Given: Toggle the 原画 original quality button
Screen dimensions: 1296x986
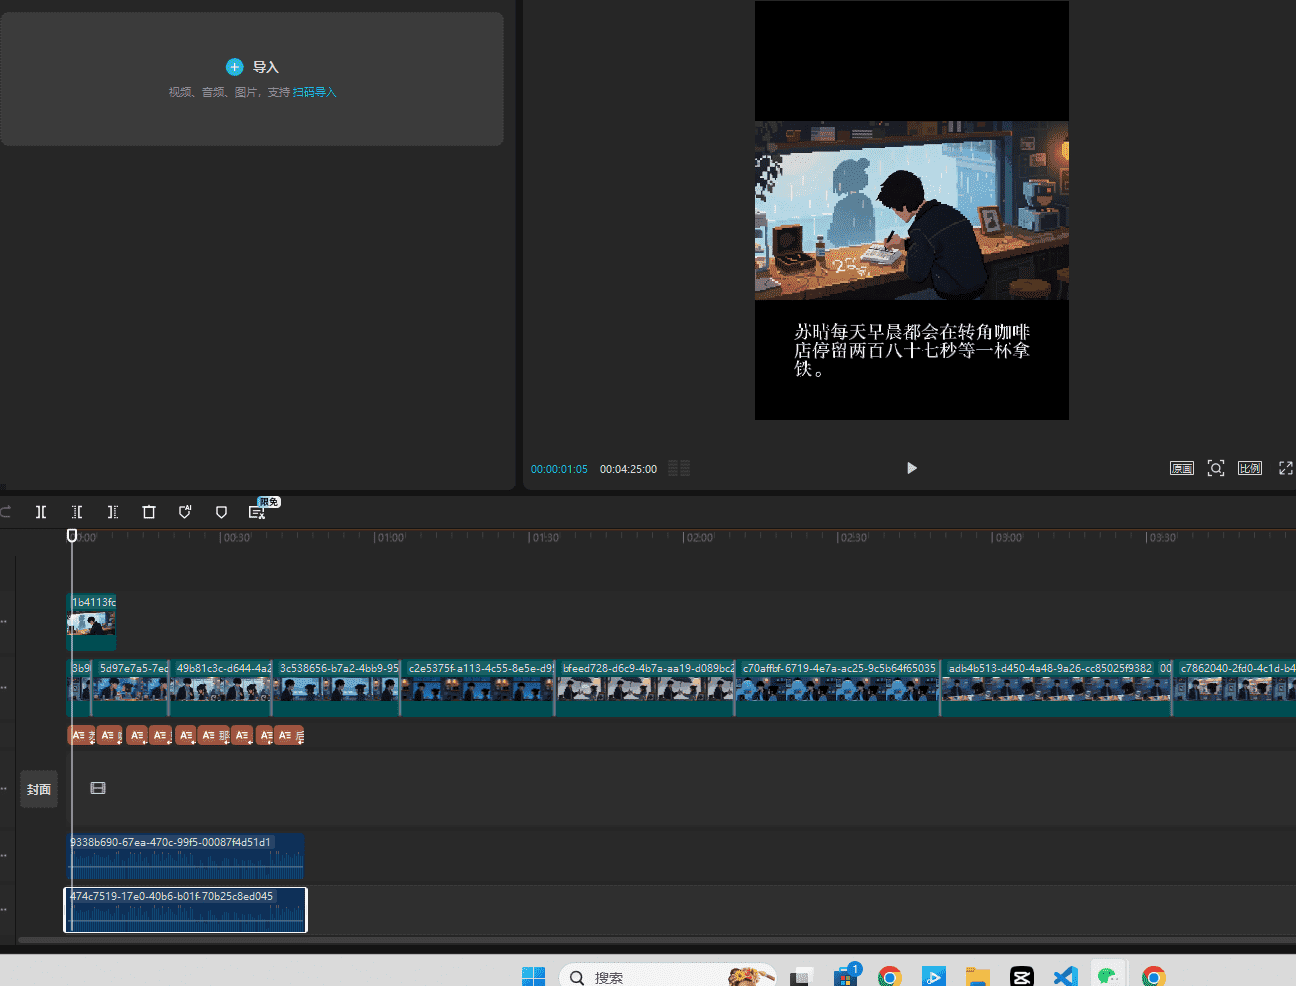Looking at the screenshot, I should pos(1182,468).
